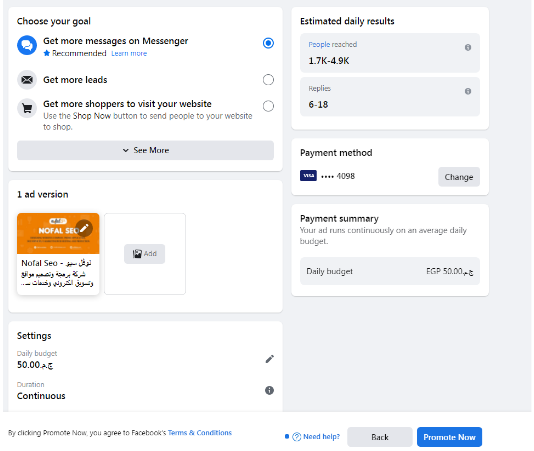Screen dimensions: 534x451
Task: Add another ad version
Action: [144, 254]
